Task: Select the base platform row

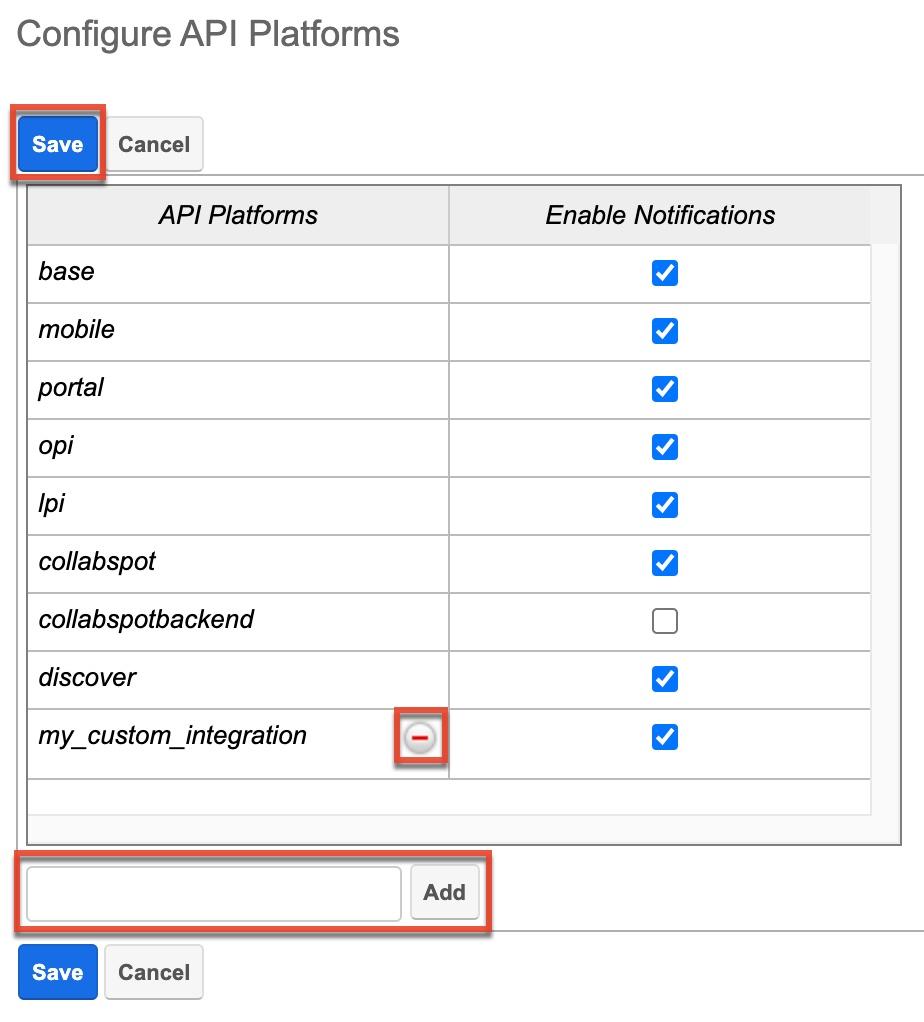Action: click(237, 273)
